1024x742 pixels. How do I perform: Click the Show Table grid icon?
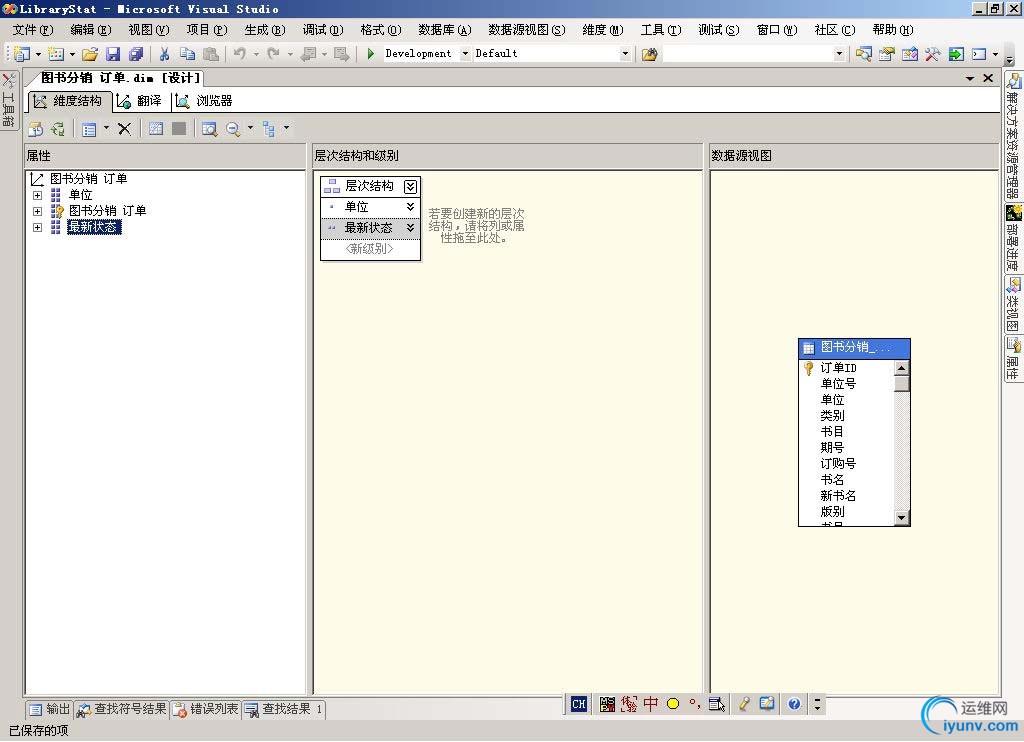pyautogui.click(x=155, y=129)
